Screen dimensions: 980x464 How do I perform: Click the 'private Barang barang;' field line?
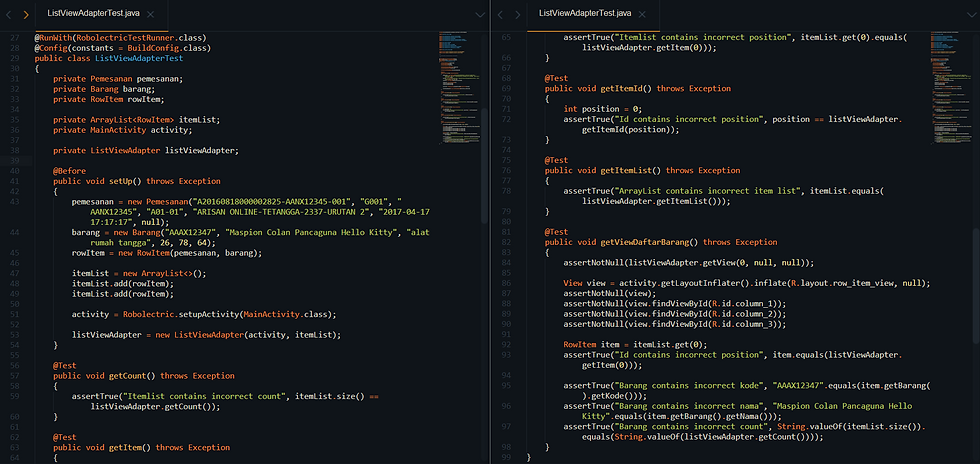104,89
